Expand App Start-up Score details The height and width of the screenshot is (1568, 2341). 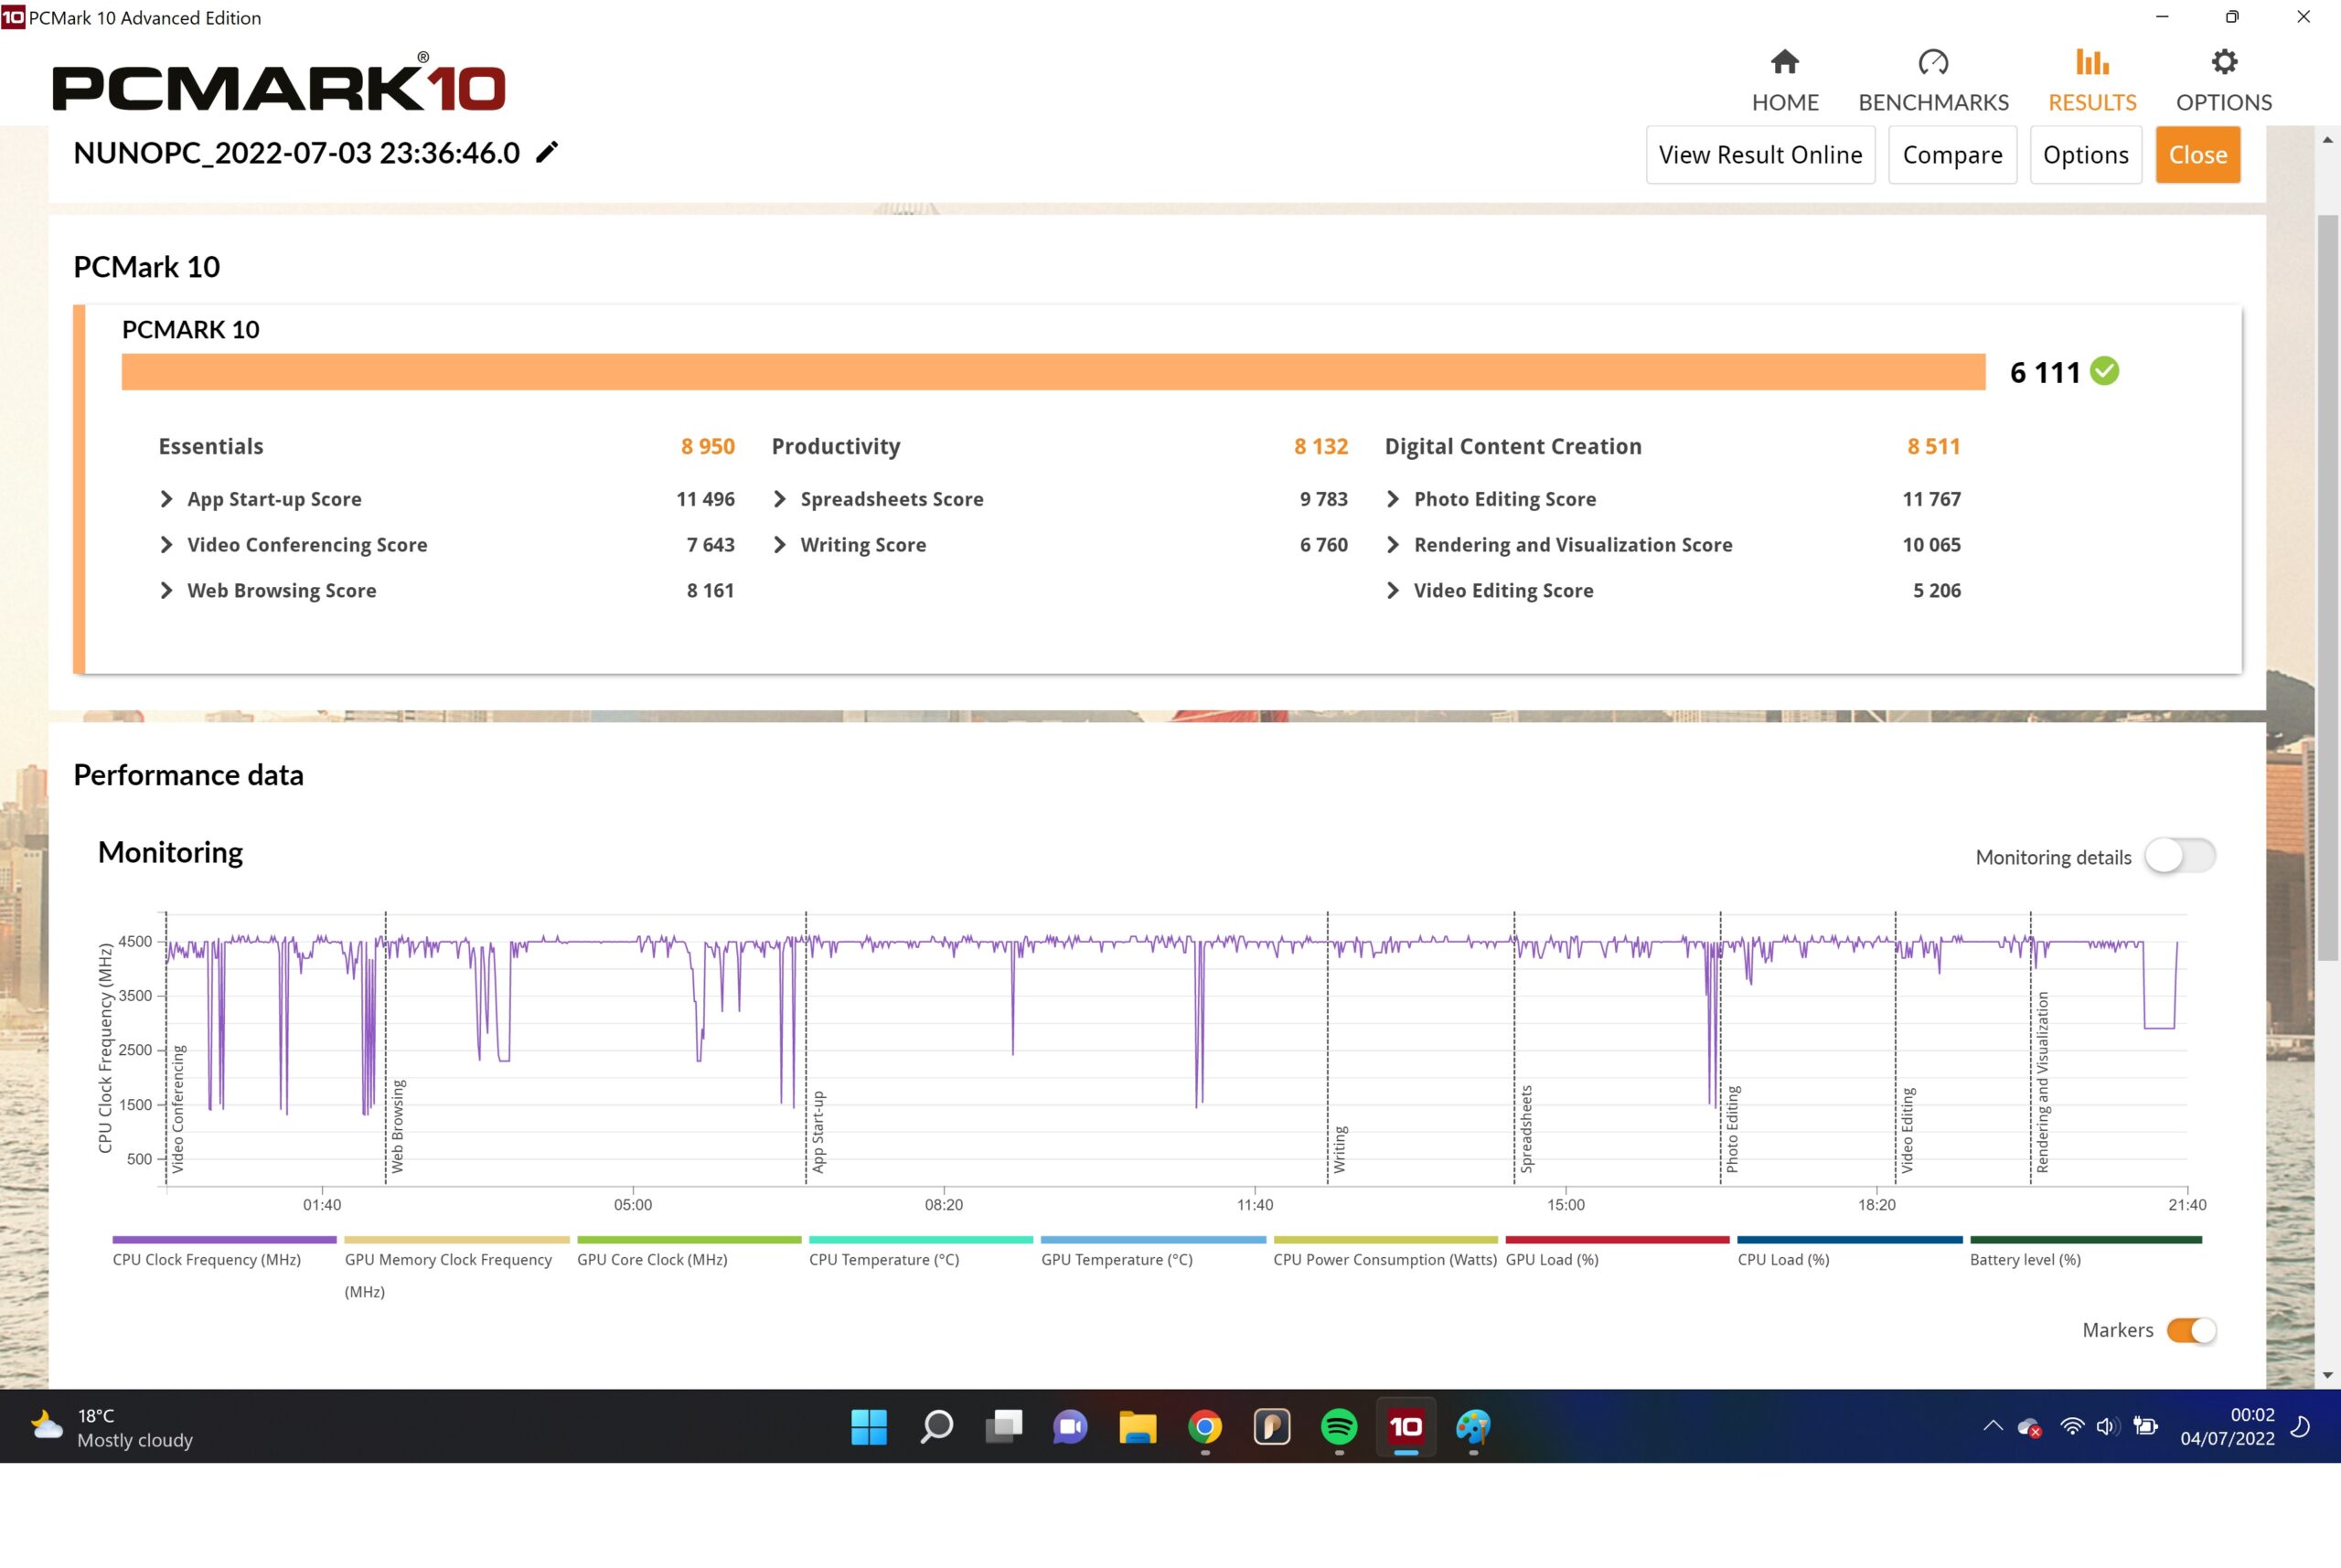tap(166, 499)
